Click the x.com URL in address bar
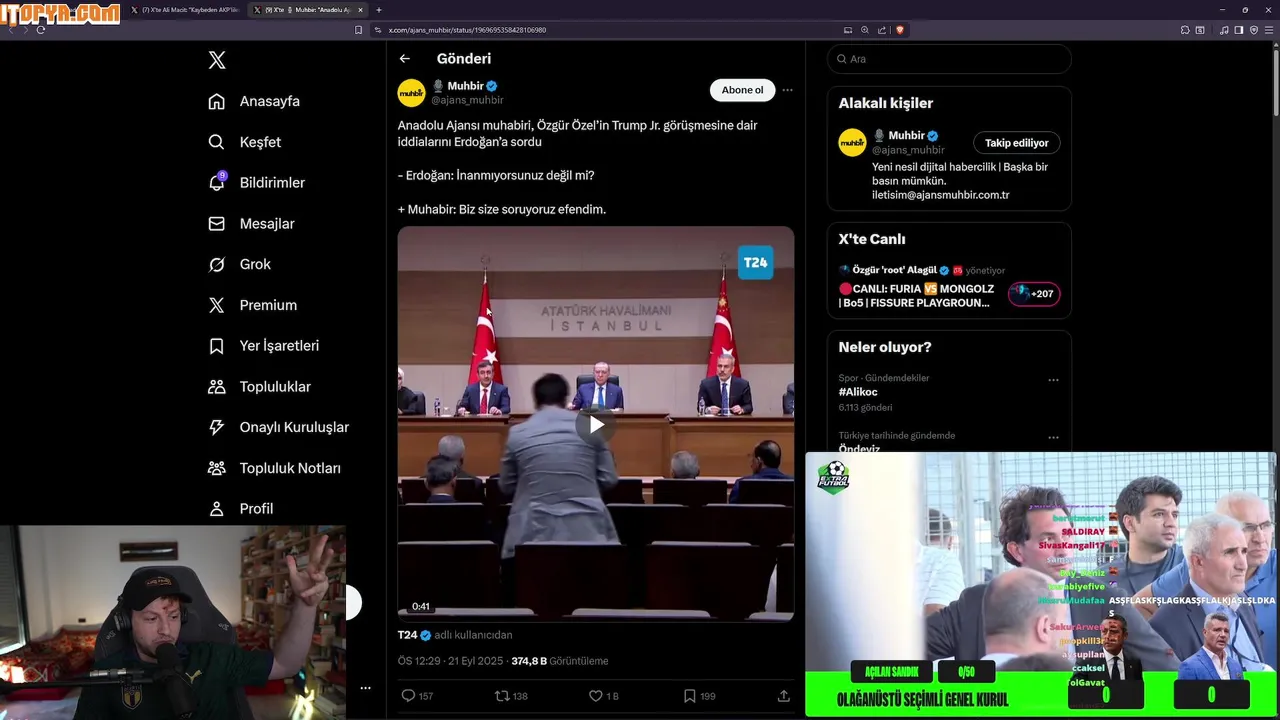This screenshot has height=720, width=1280. pyautogui.click(x=467, y=30)
